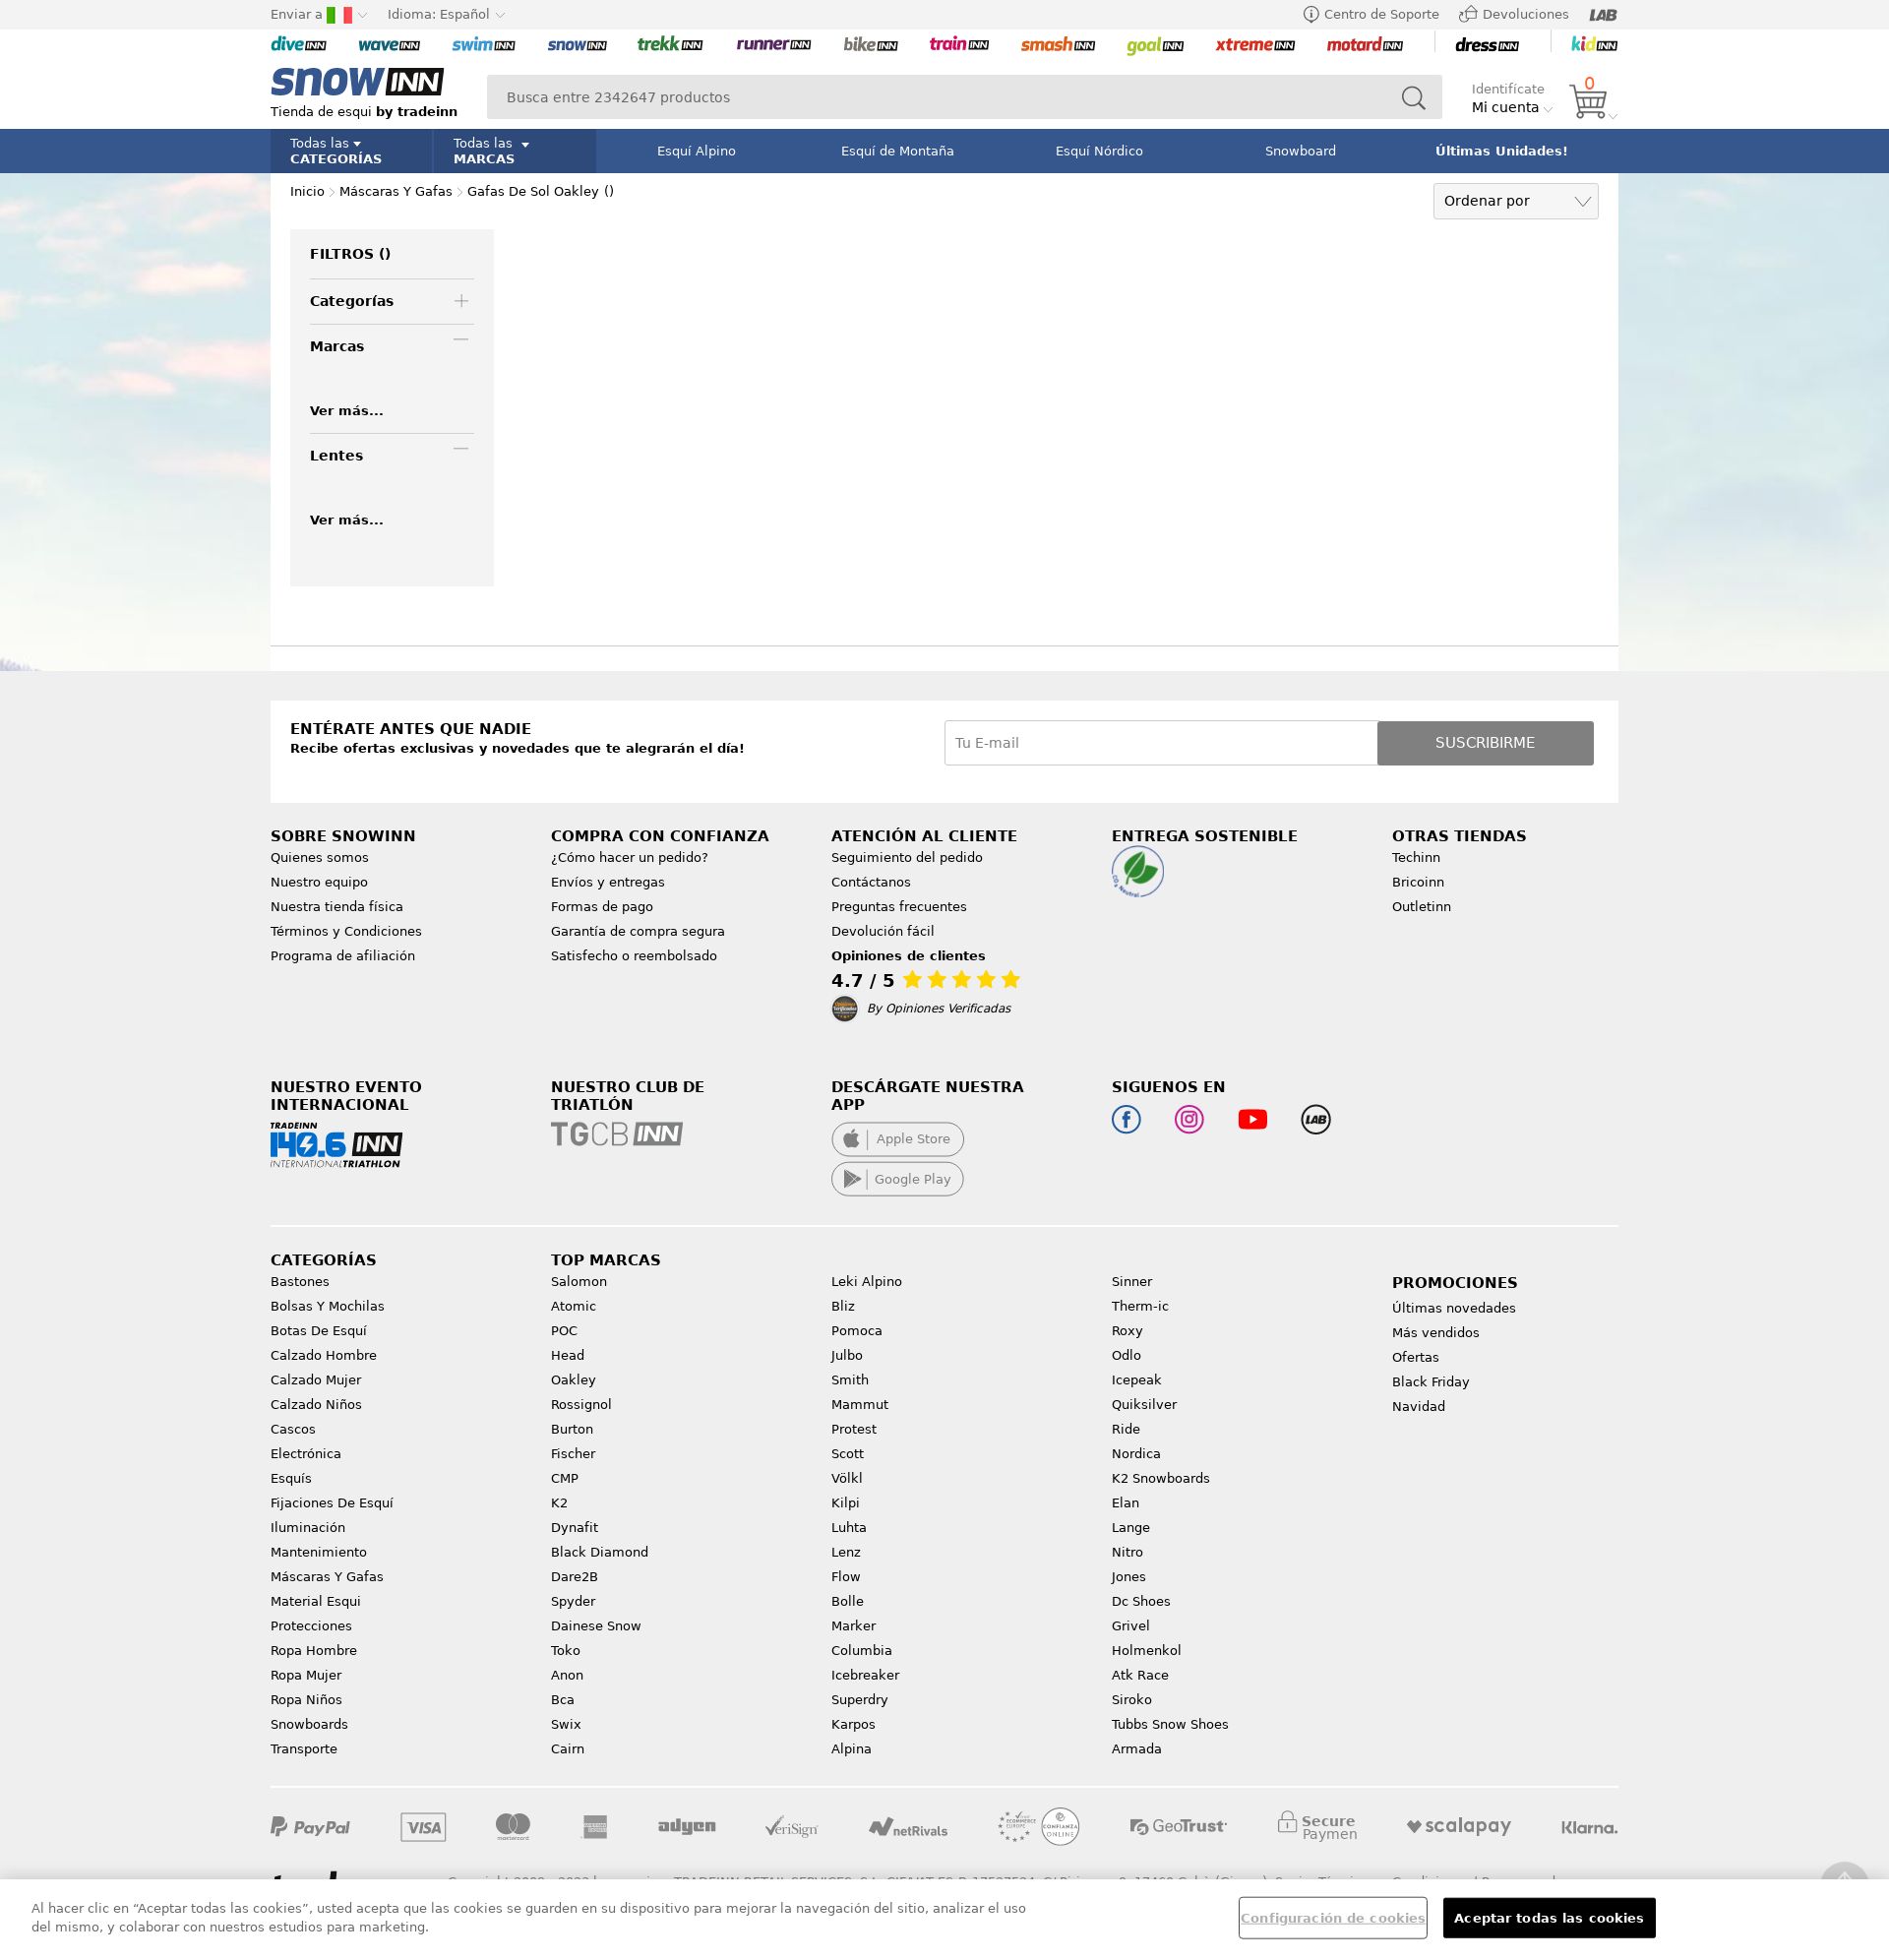This screenshot has height=1960, width=1889.
Task: Open the TGCB INN club logo
Action: tap(616, 1134)
